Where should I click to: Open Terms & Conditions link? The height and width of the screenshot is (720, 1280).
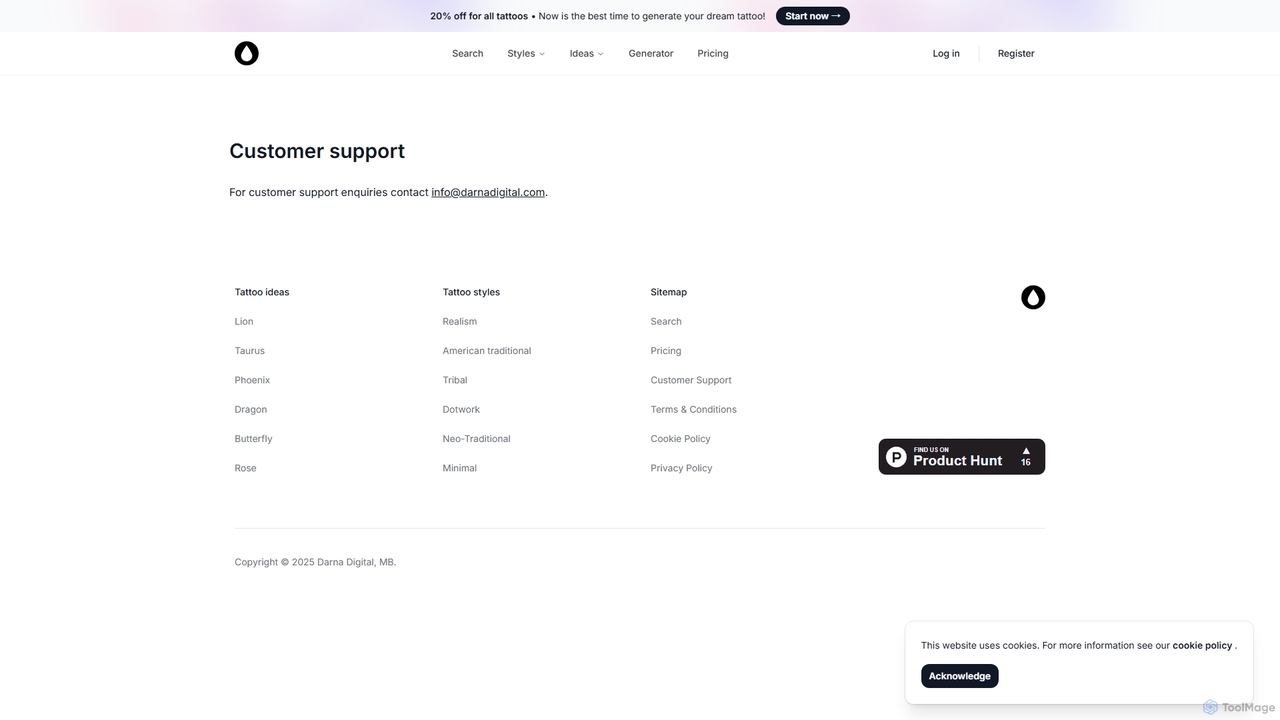click(694, 410)
